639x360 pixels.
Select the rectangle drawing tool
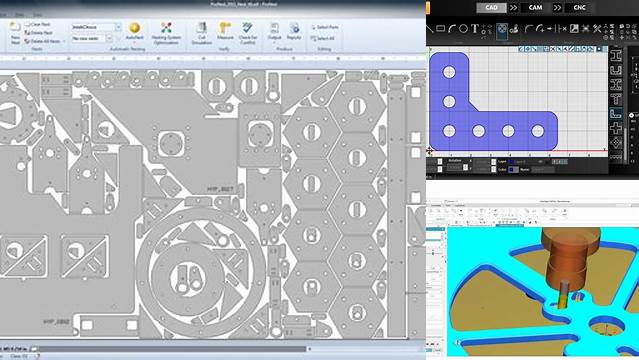441,29
